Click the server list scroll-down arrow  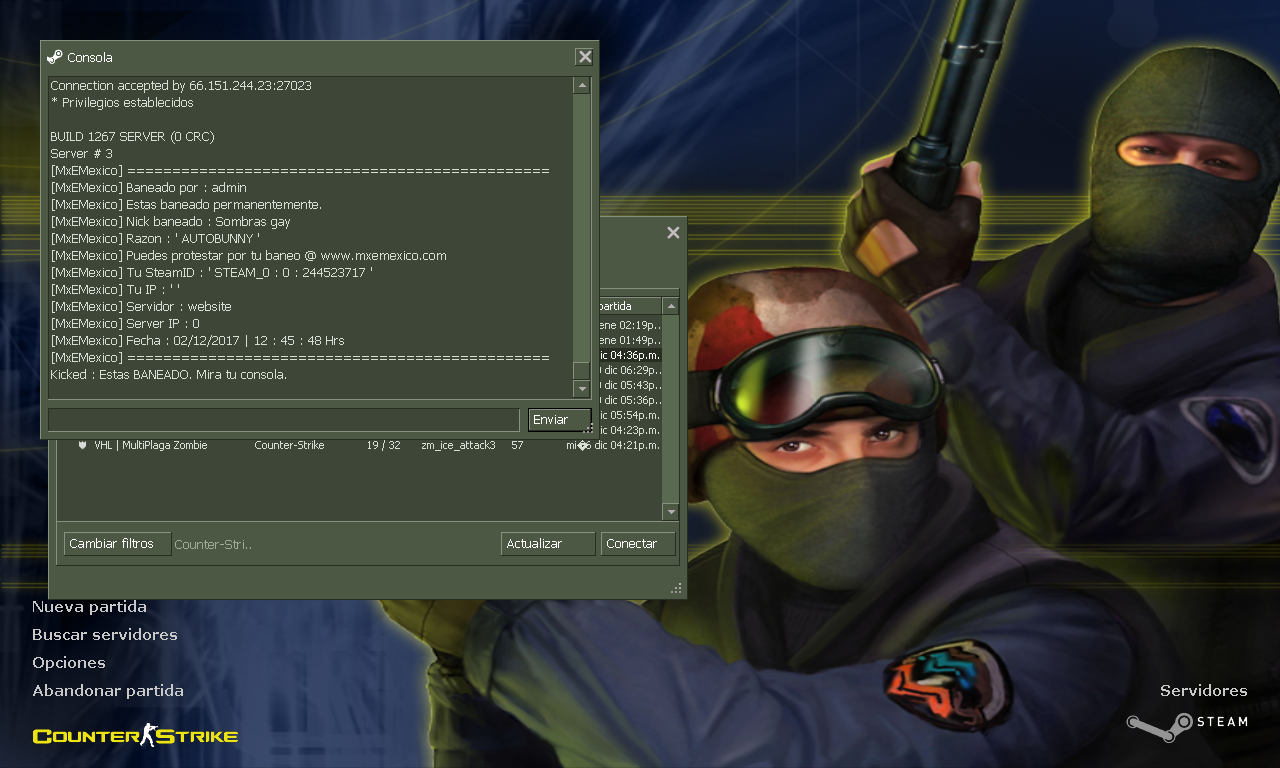[671, 512]
